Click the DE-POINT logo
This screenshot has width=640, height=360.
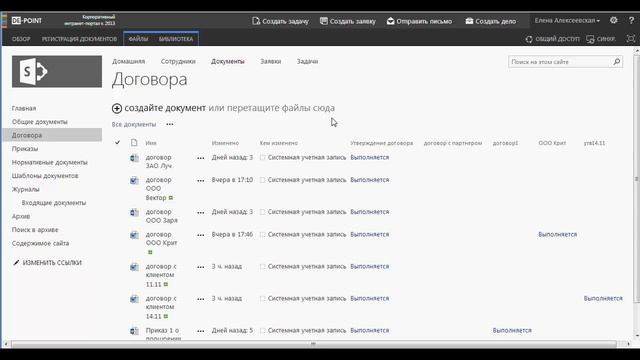point(27,20)
